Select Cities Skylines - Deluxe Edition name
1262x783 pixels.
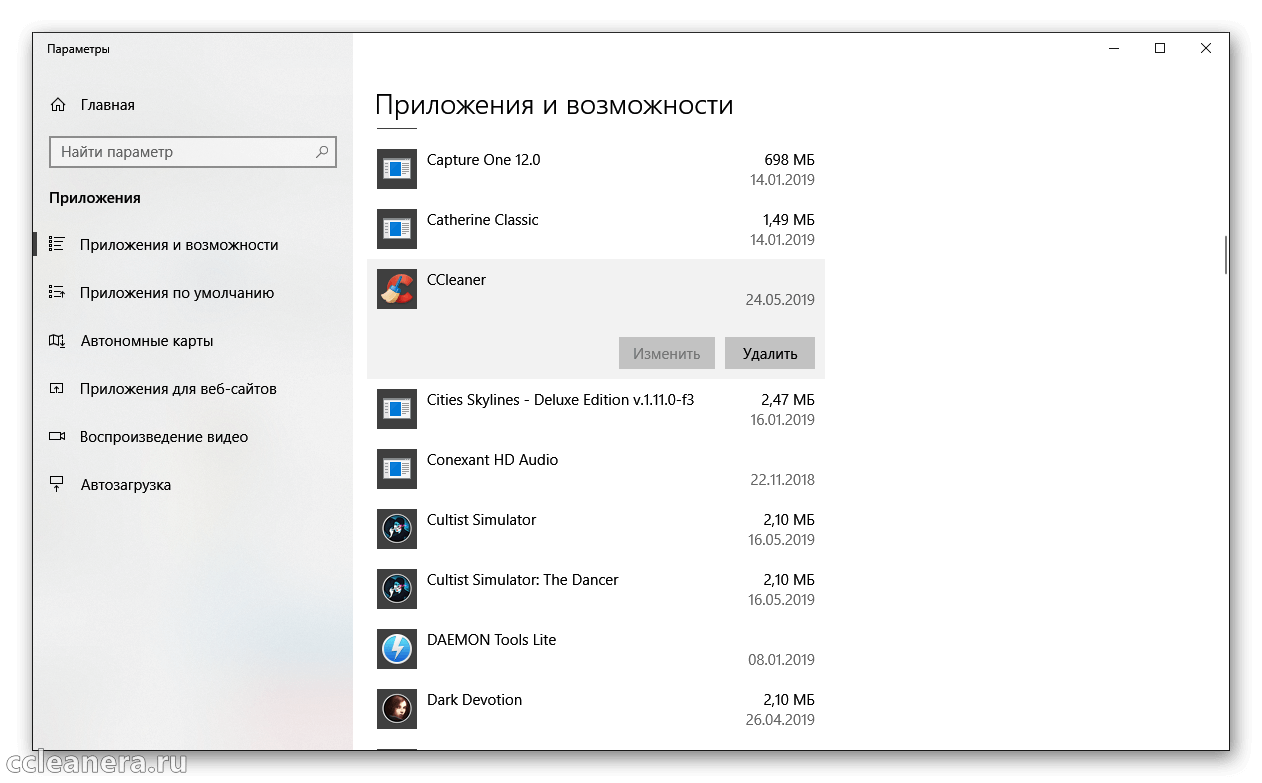click(x=560, y=400)
